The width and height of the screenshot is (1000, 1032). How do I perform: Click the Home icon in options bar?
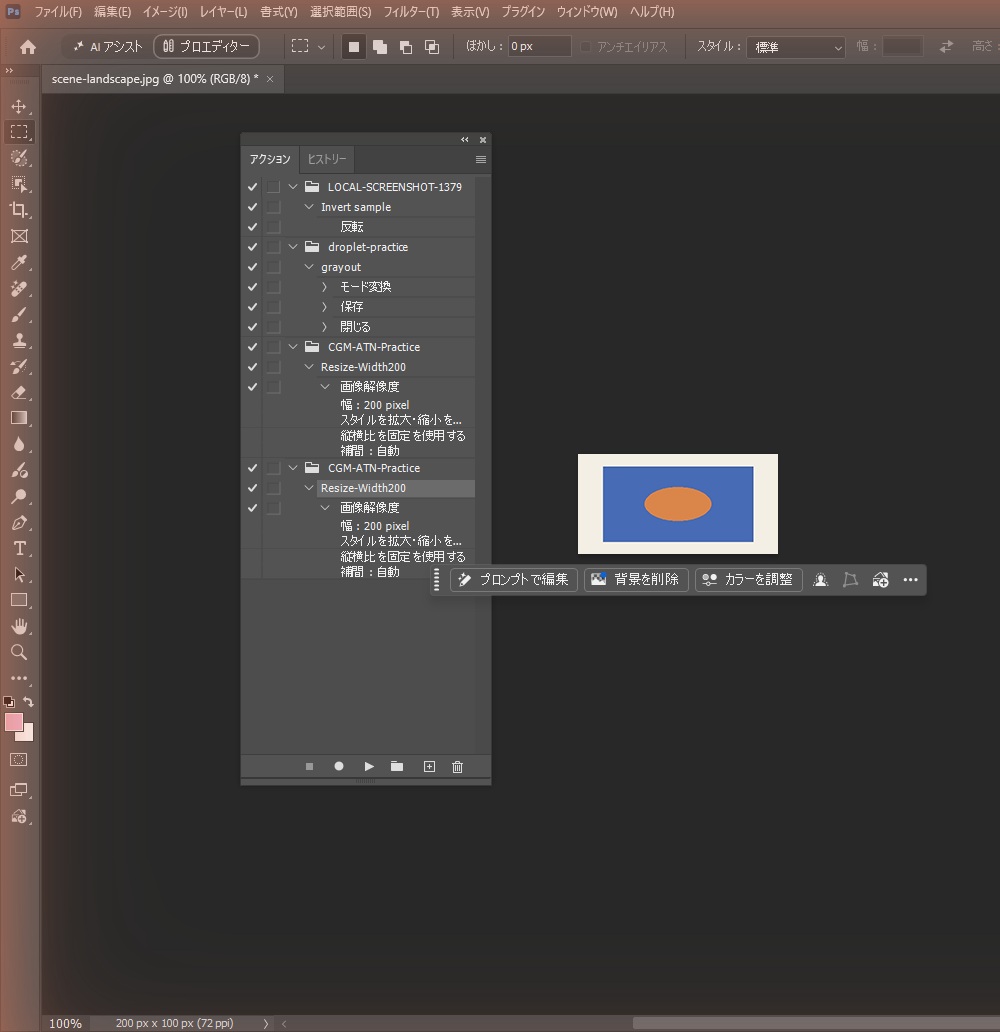[x=28, y=47]
